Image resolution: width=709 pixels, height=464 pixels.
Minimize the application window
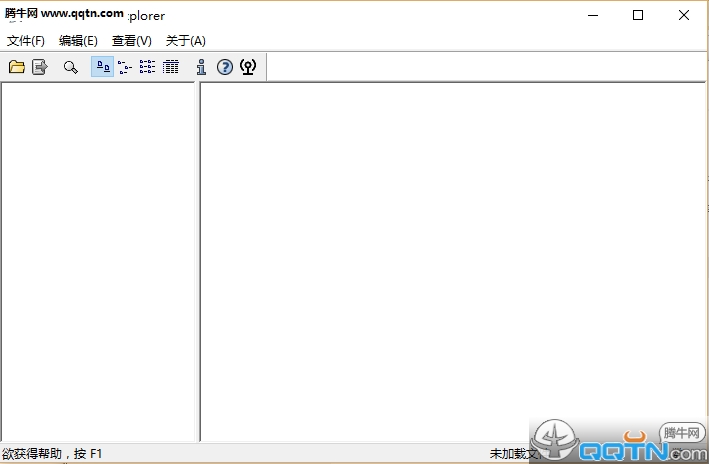(593, 15)
